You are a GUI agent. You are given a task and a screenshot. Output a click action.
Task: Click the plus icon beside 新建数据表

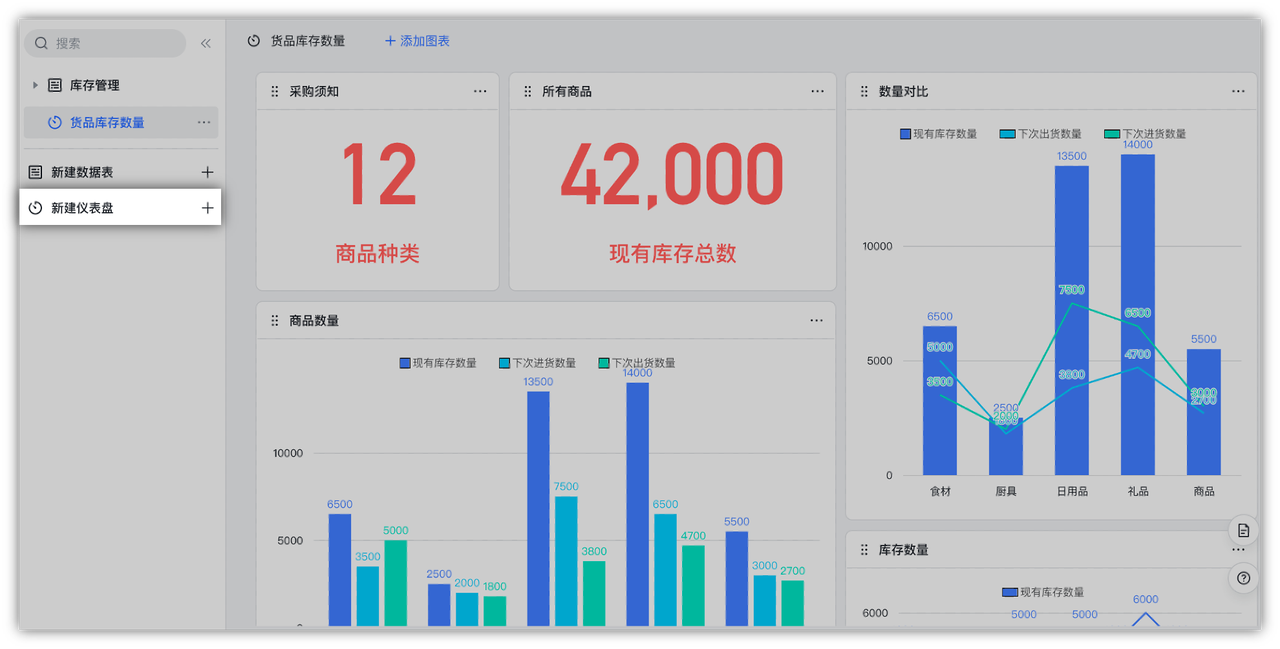207,172
